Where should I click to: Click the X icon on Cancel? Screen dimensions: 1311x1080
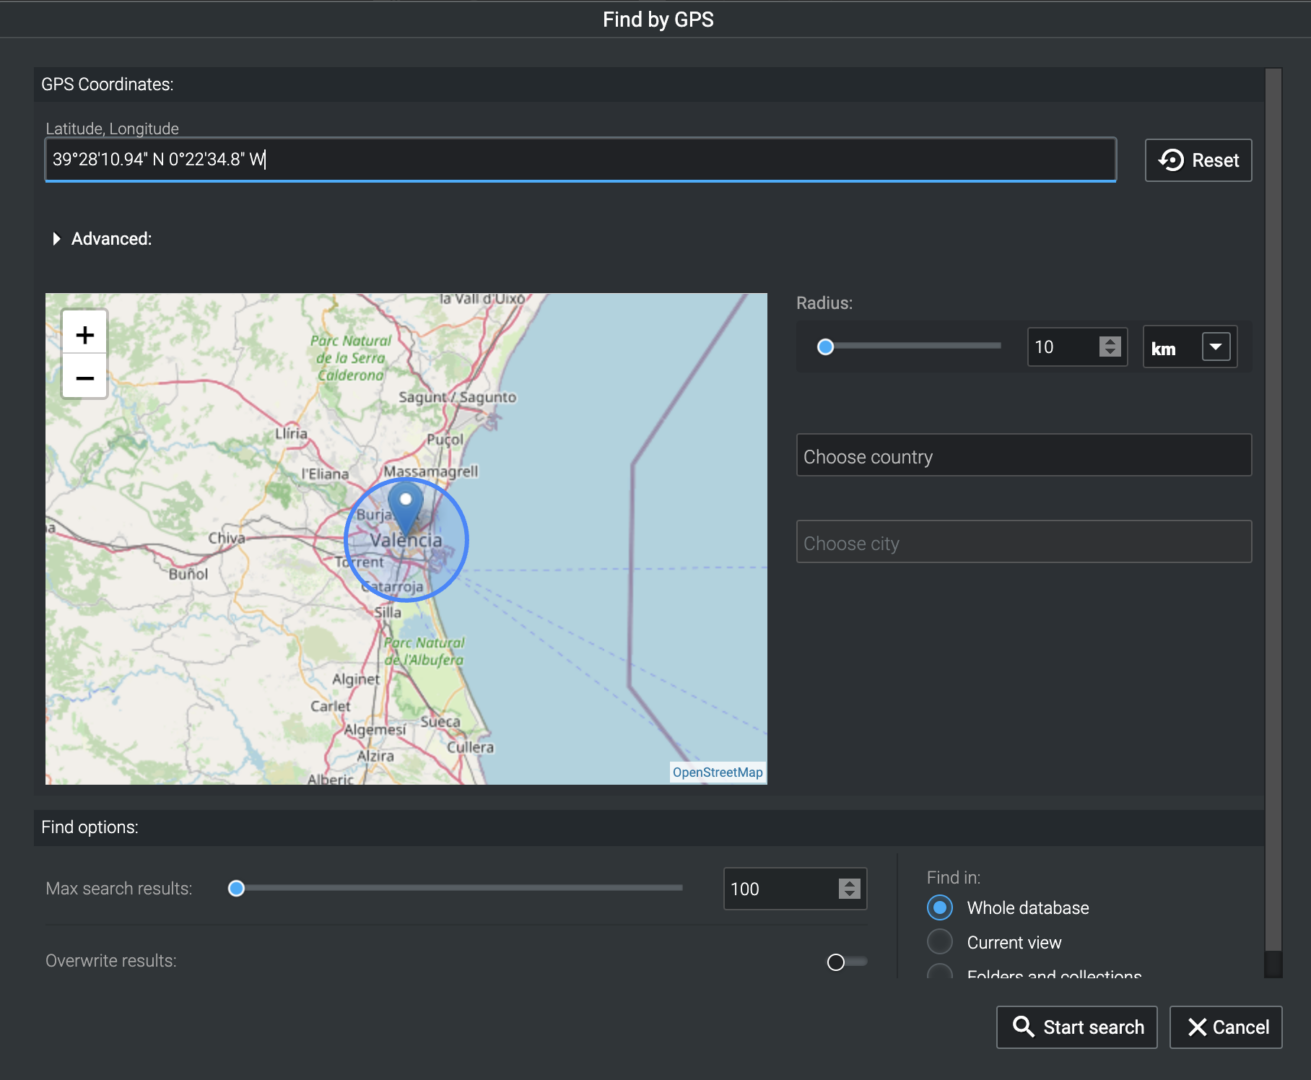(1197, 1027)
